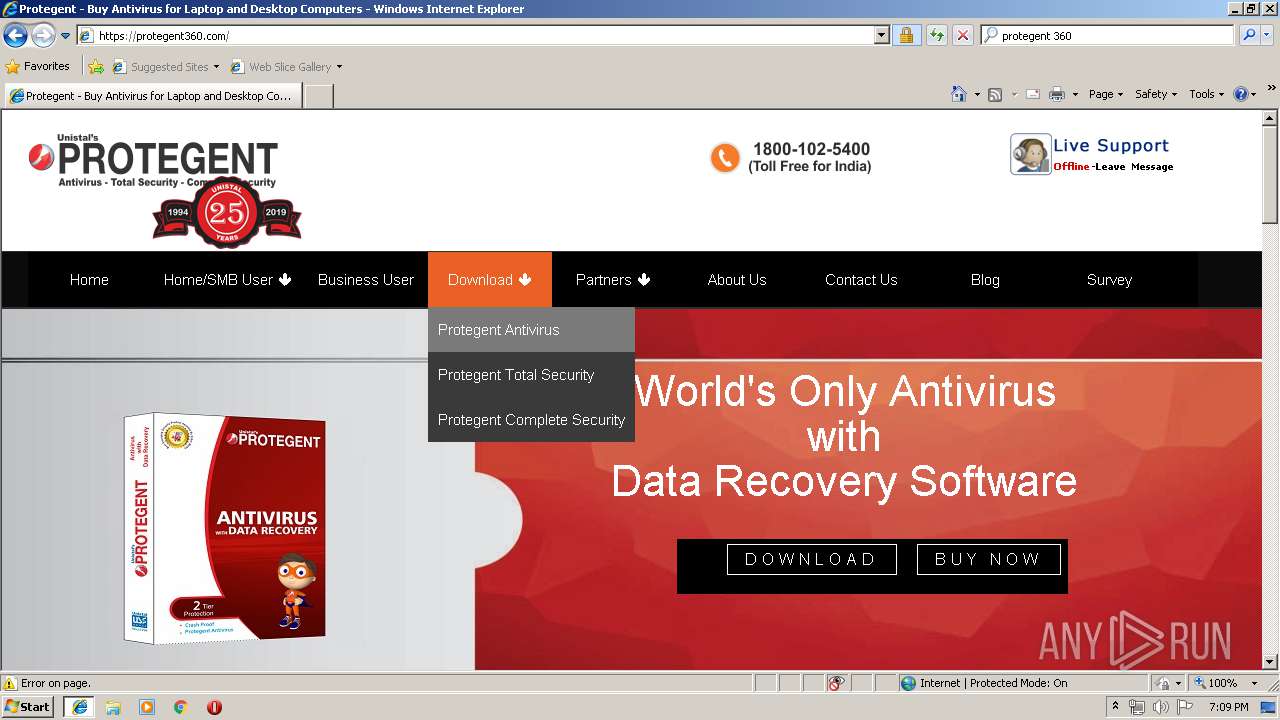Click the Help question mark icon
The height and width of the screenshot is (720, 1280).
click(1241, 94)
